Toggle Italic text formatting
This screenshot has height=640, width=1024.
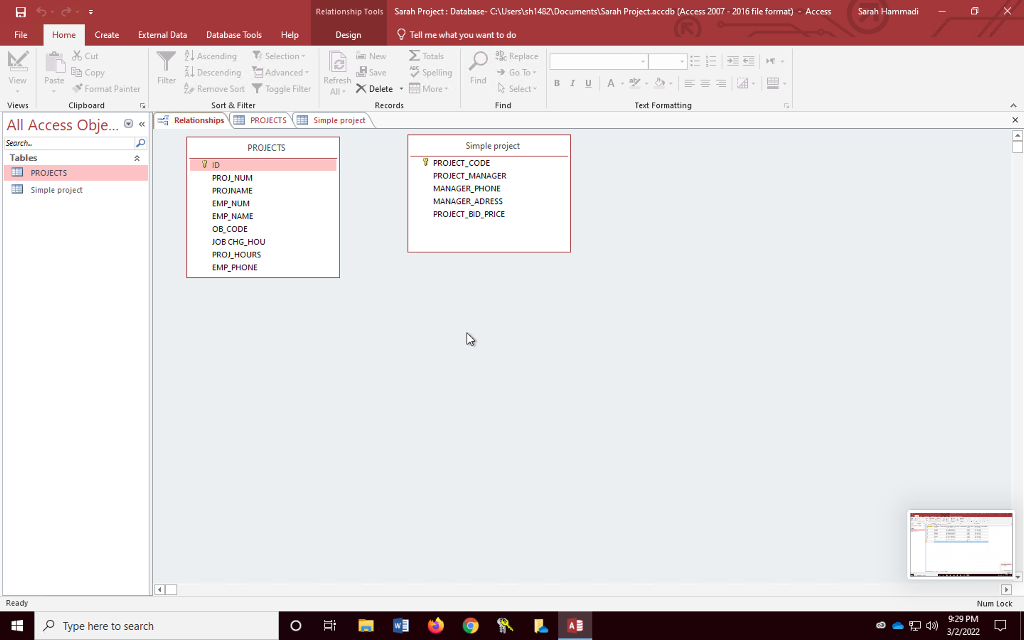[572, 83]
